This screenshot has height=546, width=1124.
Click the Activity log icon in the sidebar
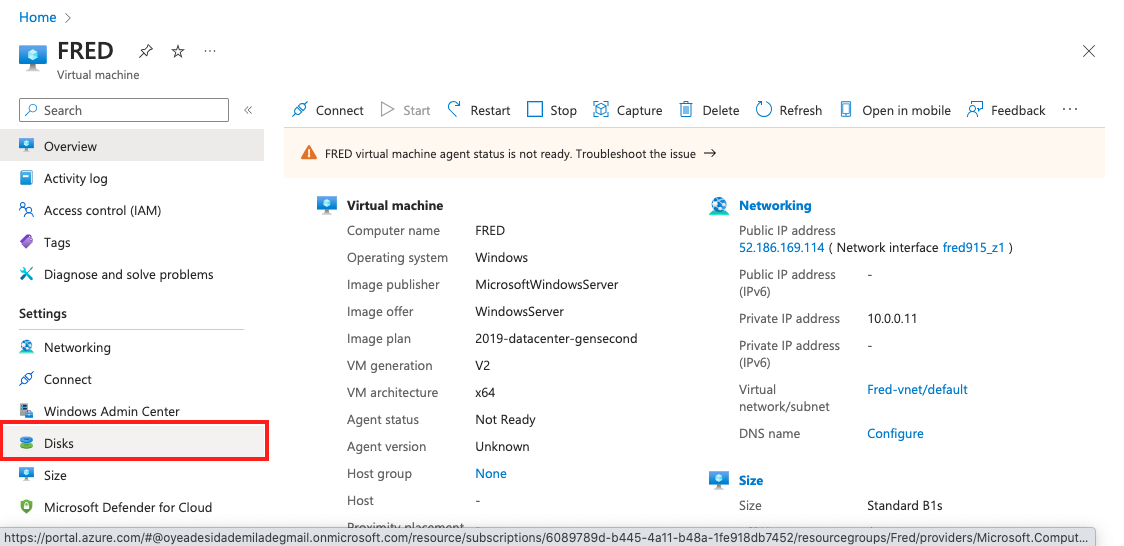coord(27,178)
